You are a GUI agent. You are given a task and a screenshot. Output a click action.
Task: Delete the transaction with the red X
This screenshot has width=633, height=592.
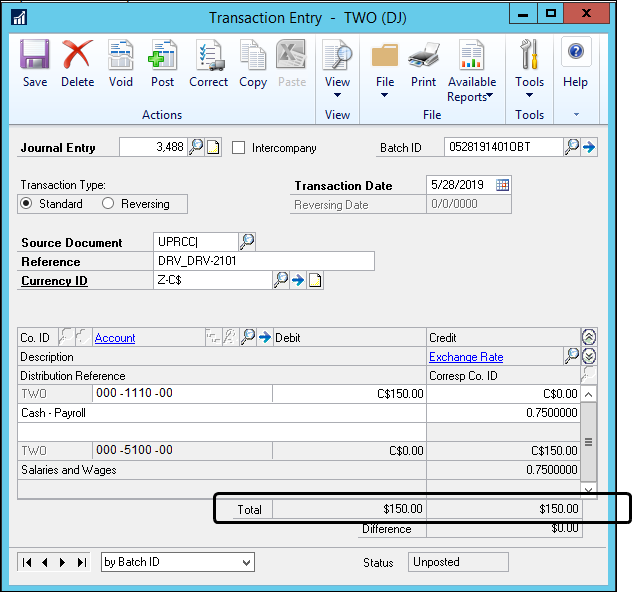point(78,63)
